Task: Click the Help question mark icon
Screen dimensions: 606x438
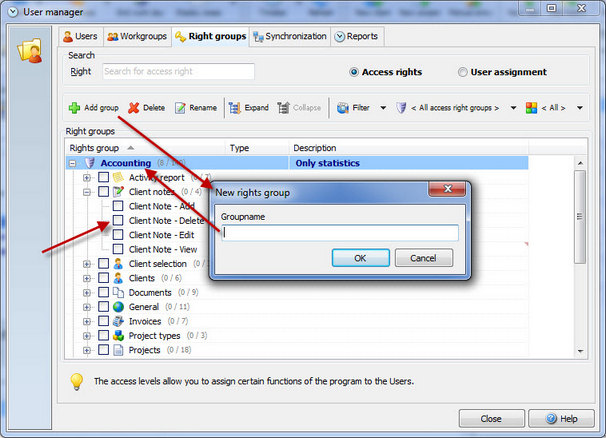Action: 551,418
